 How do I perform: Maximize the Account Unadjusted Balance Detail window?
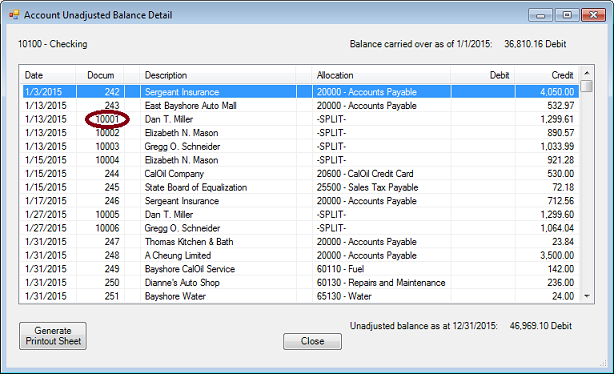coord(567,15)
